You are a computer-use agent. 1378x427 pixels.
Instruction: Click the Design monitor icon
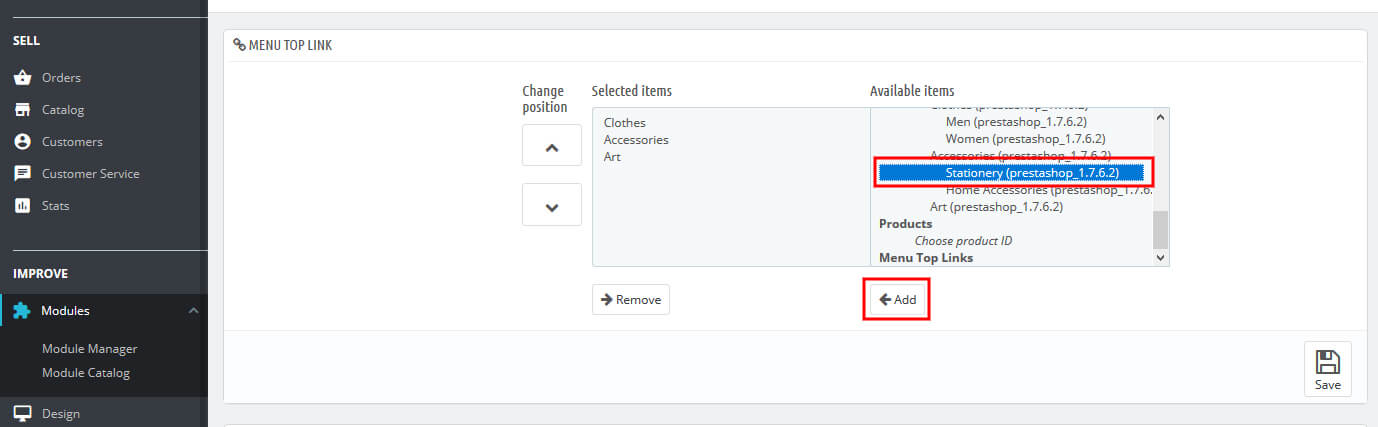(22, 413)
